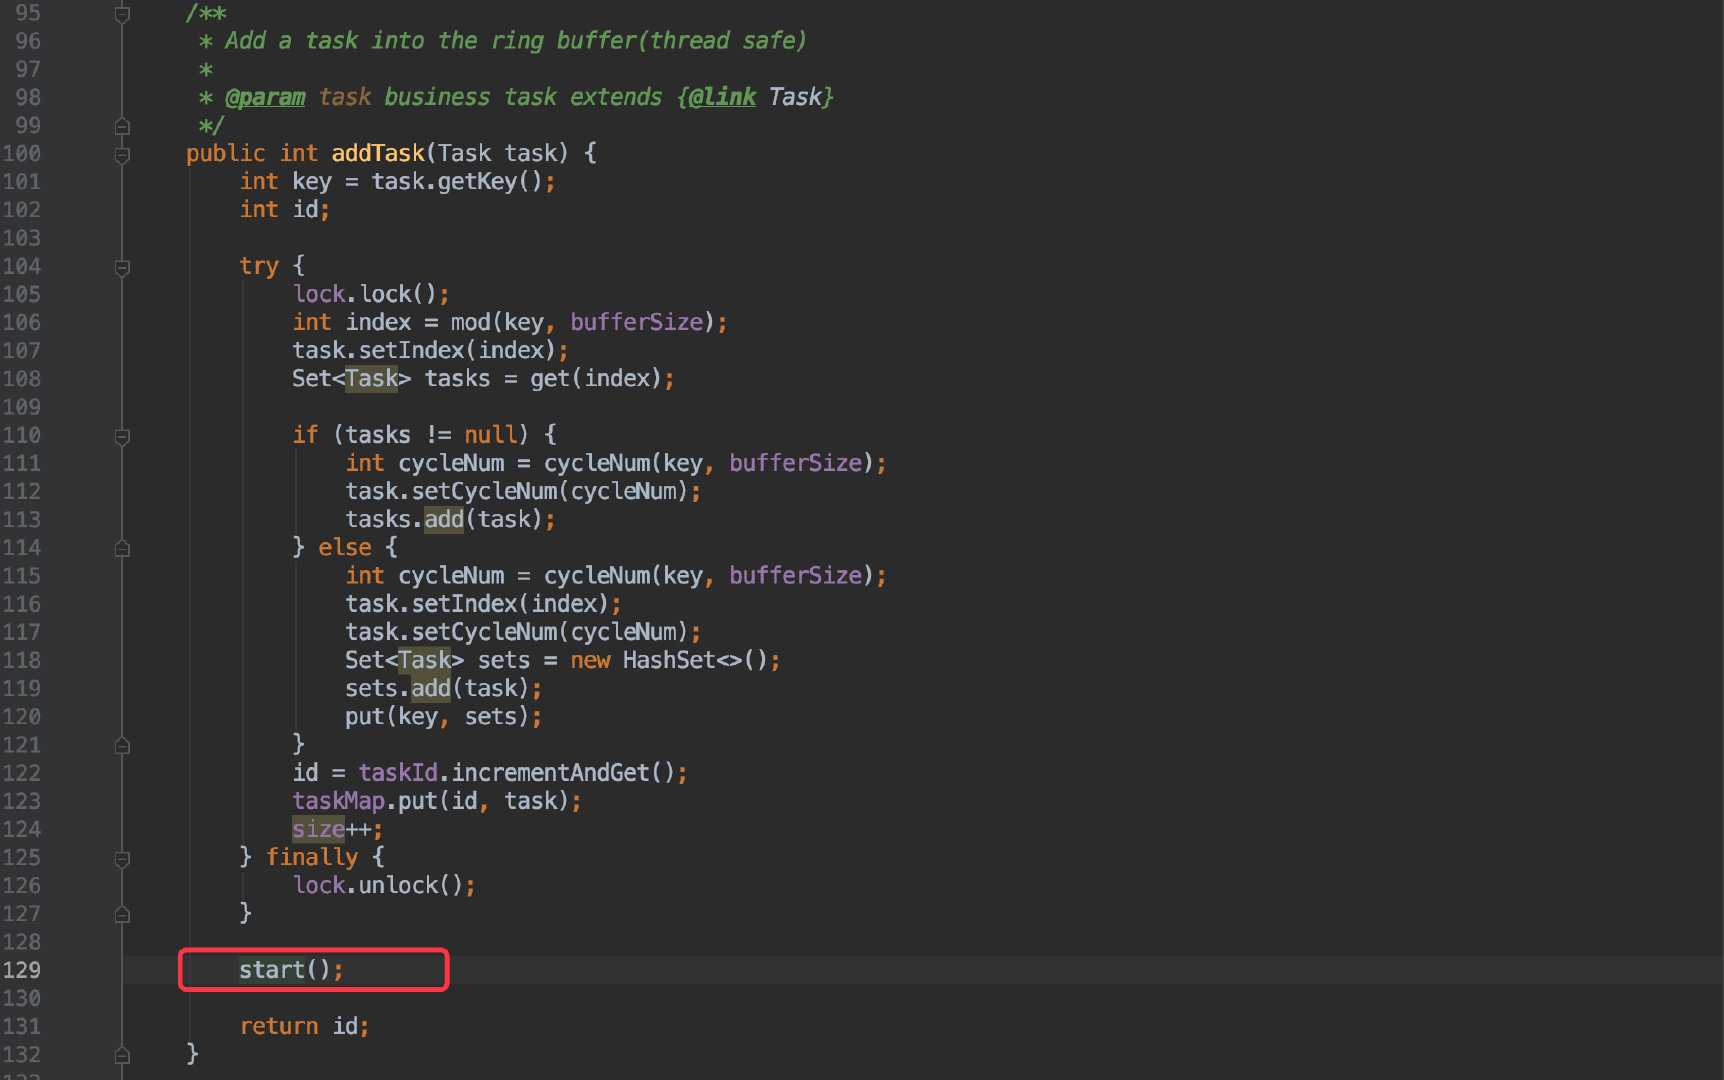1724x1080 pixels.
Task: Click the 'Add a task into the ring buffer' comment
Action: point(431,40)
